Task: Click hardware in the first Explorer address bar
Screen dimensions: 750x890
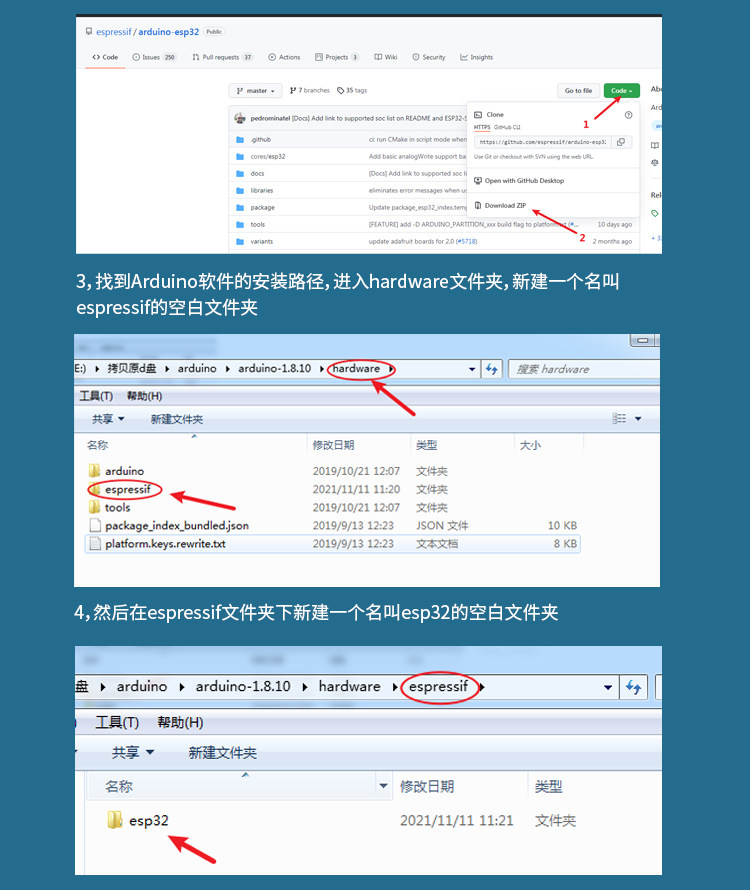Action: point(356,368)
